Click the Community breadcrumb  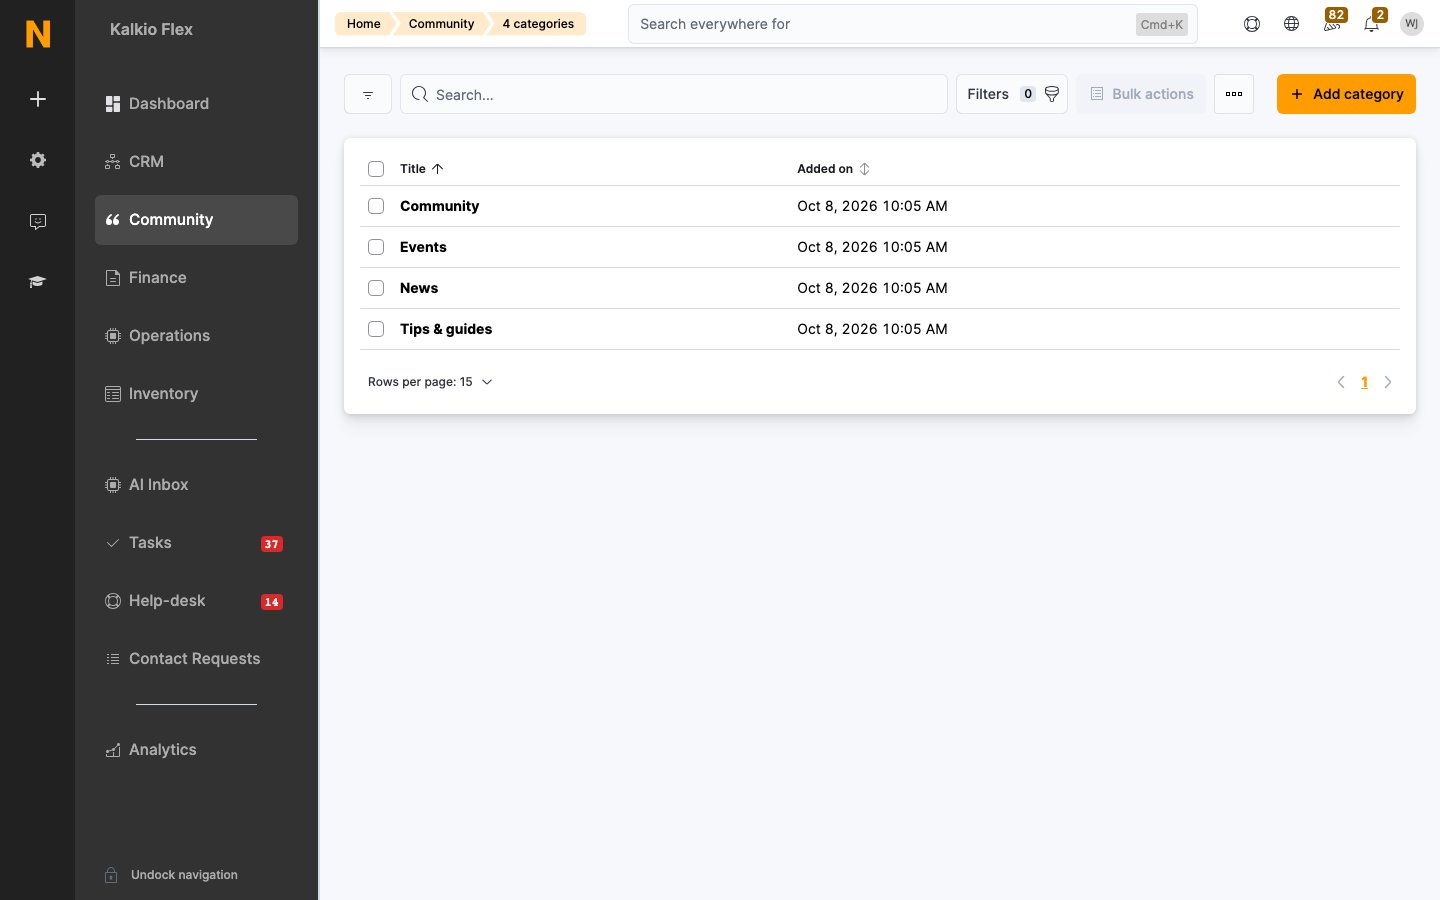pyautogui.click(x=441, y=24)
